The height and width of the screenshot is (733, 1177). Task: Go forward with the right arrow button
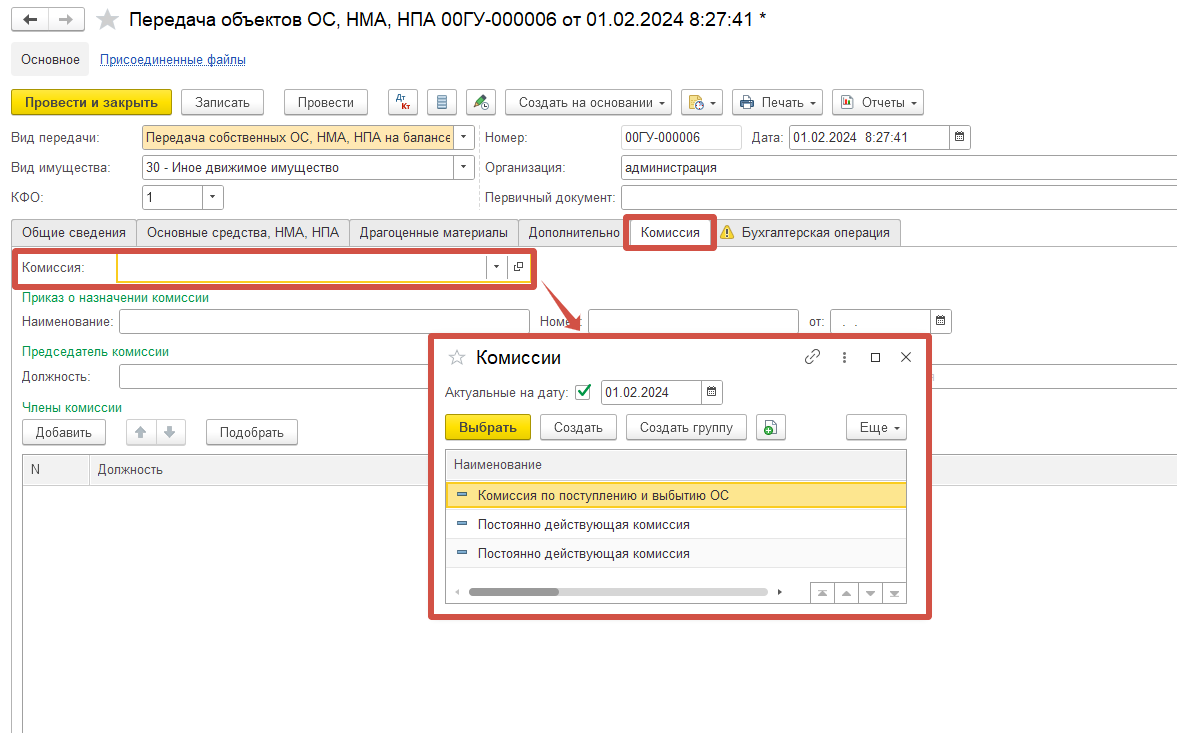66,20
